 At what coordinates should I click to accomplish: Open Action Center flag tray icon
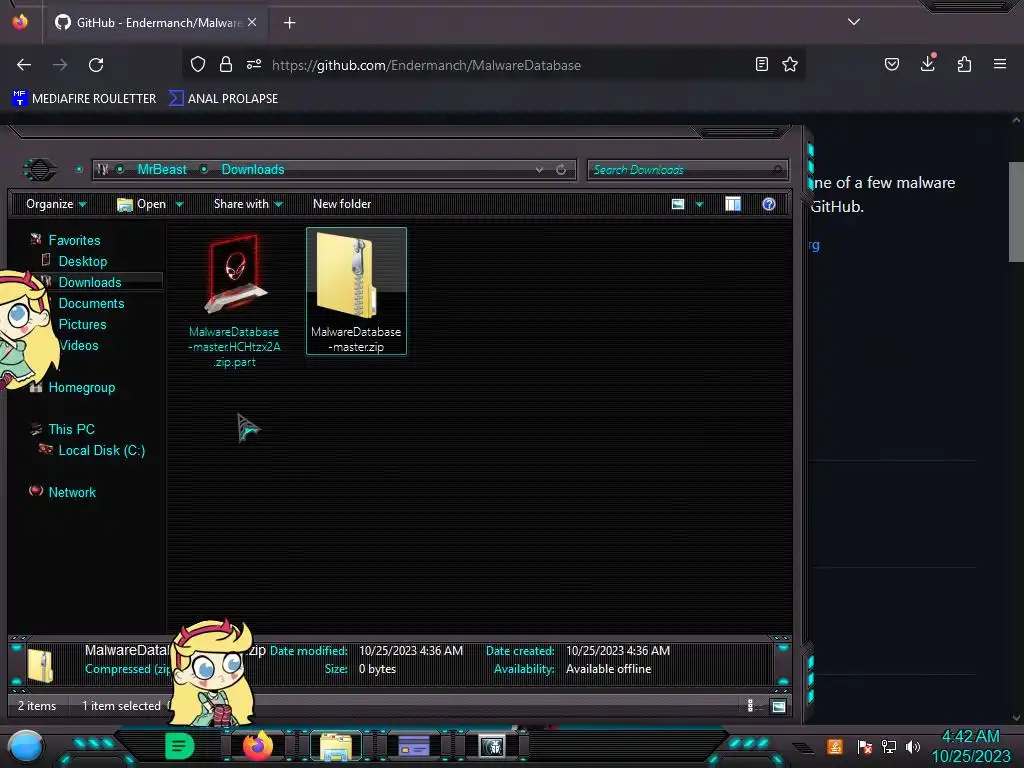865,746
